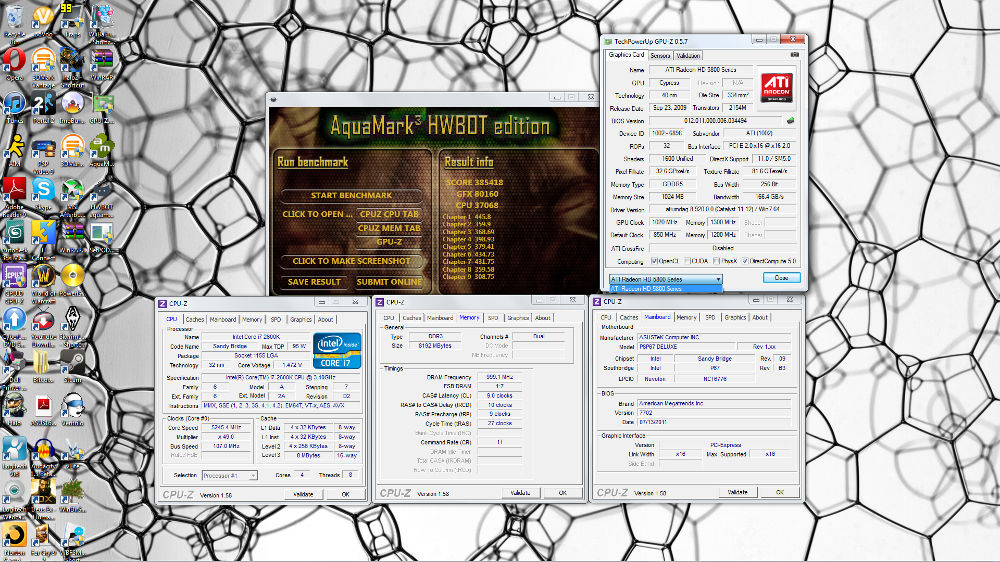This screenshot has height=562, width=1000.
Task: Launch the AquaMark green desktop shortcut
Action: coord(101,149)
